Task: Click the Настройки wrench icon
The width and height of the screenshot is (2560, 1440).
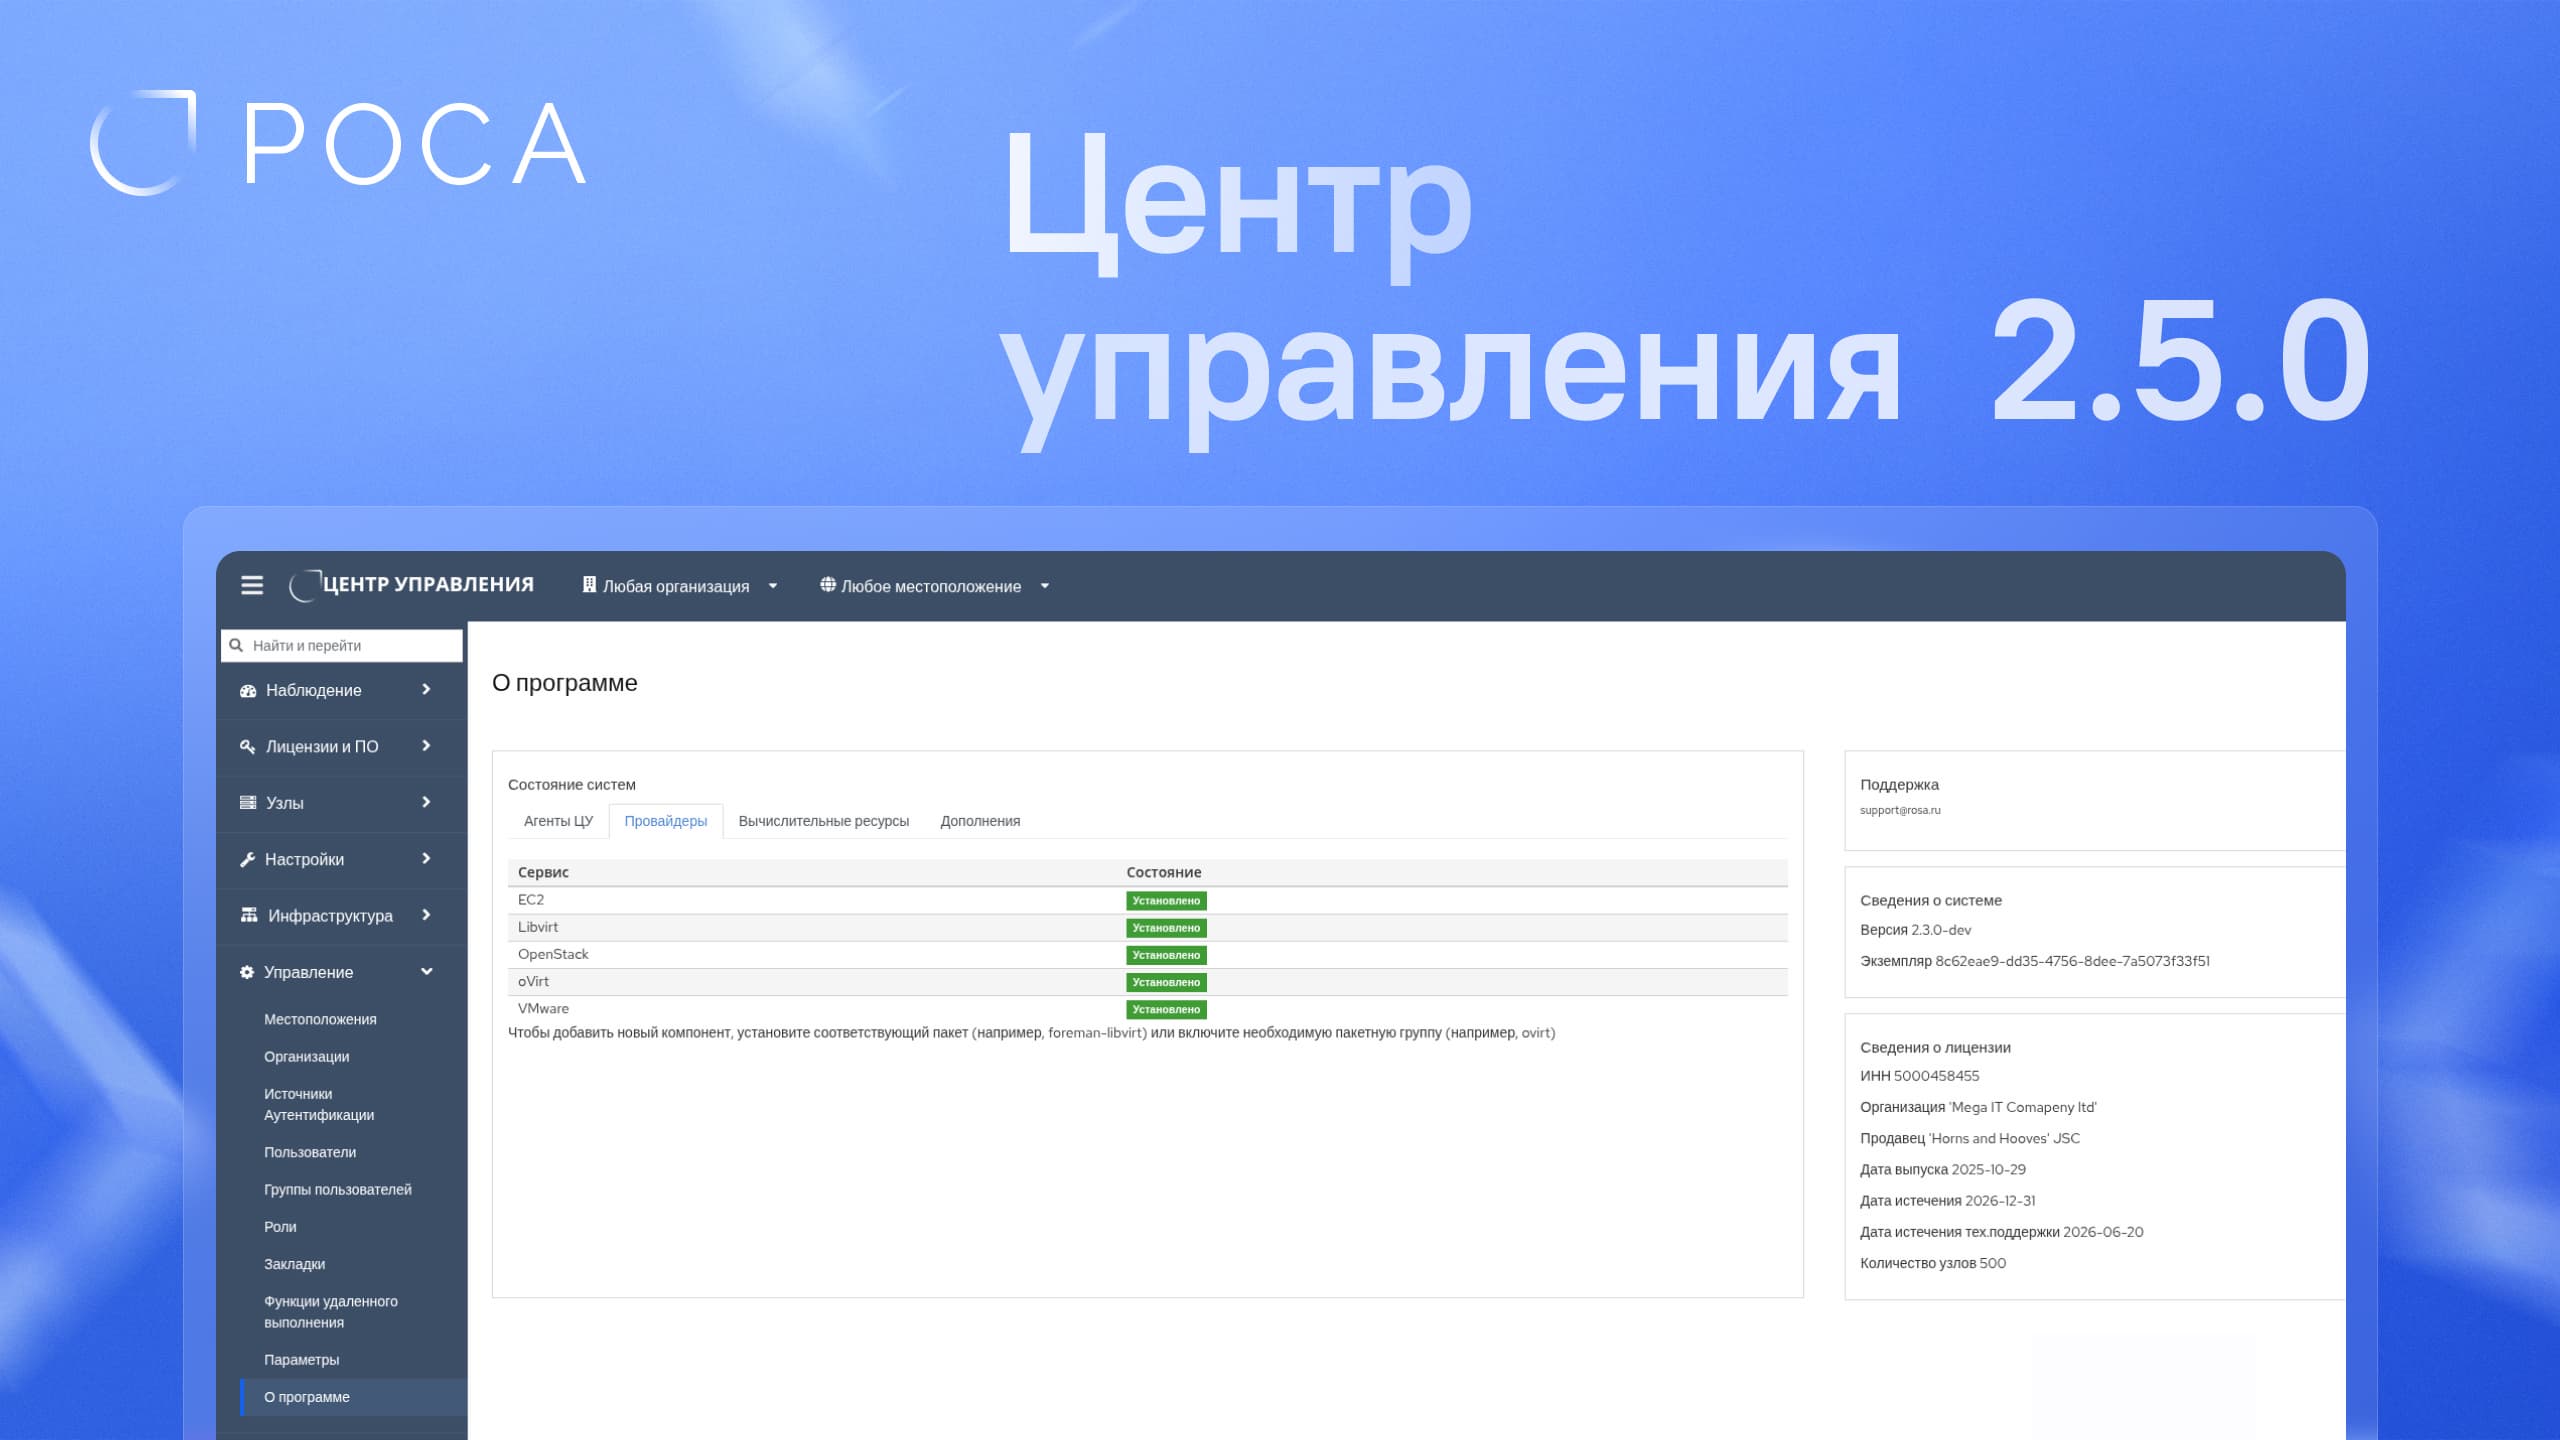Action: coord(248,860)
